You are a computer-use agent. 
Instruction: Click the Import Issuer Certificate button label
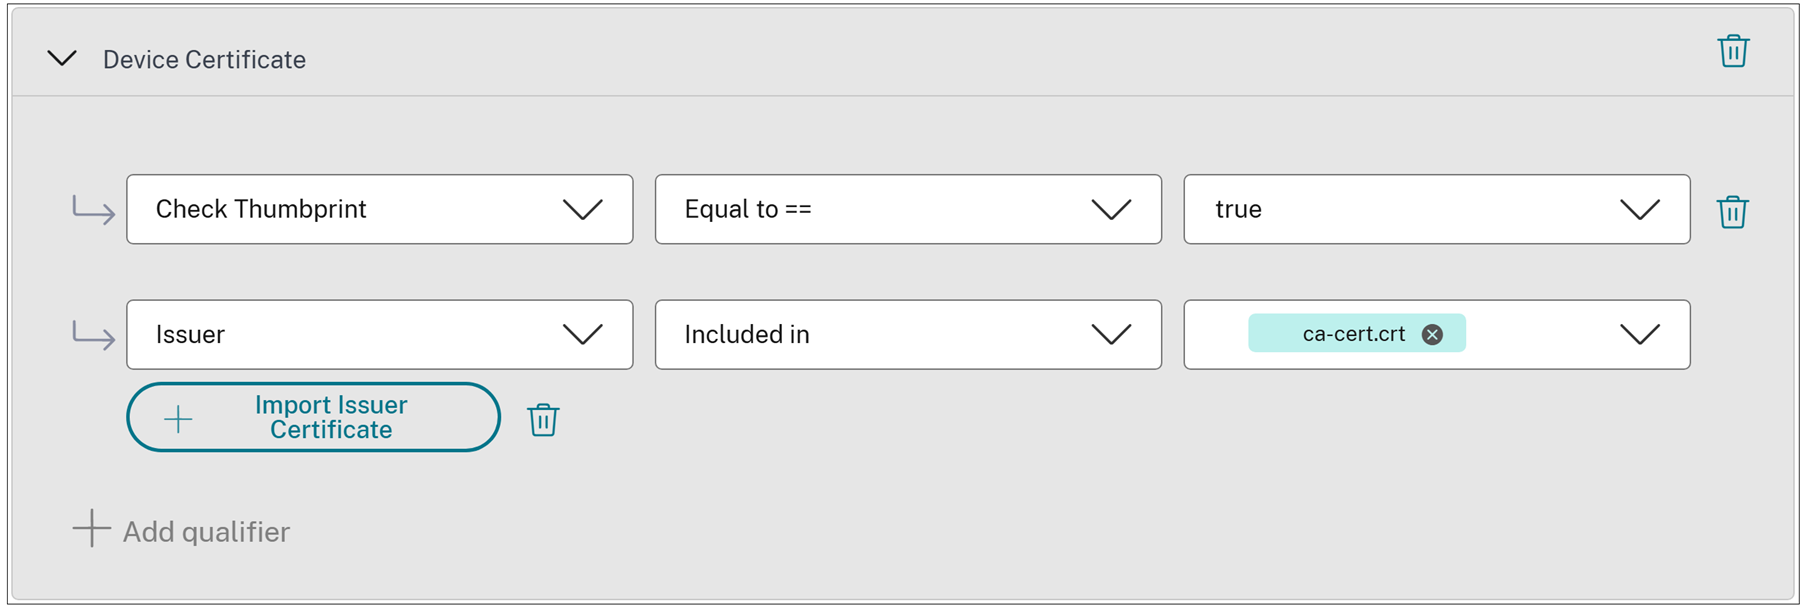point(331,417)
